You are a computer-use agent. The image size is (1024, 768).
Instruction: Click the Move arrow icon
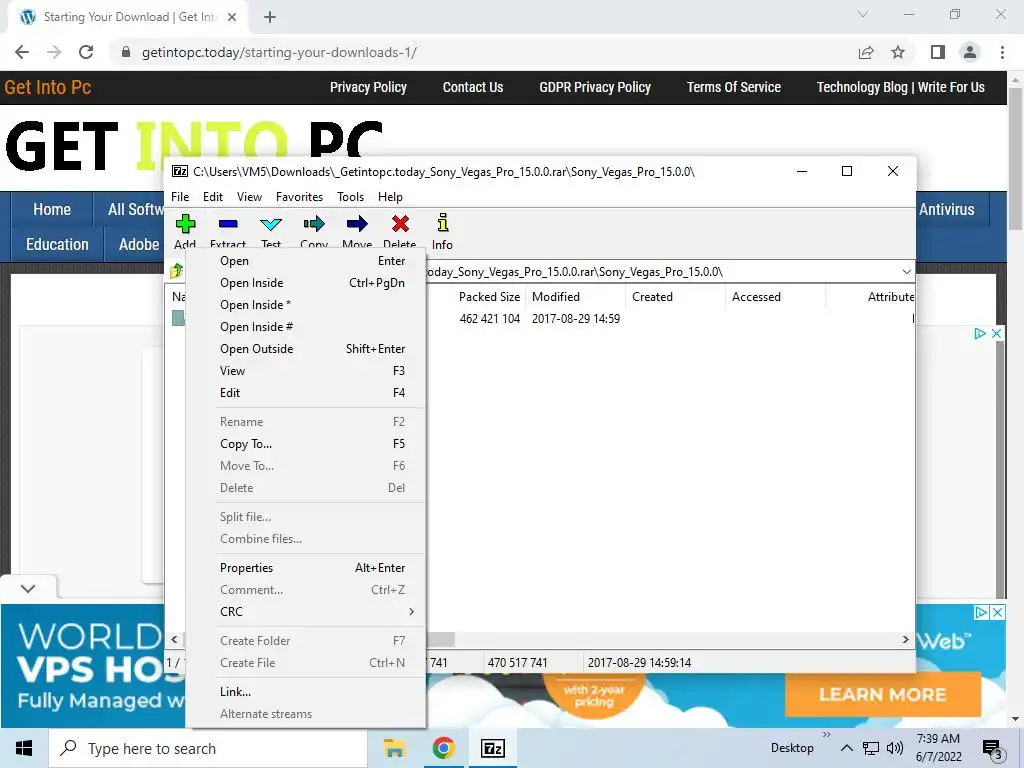click(x=357, y=224)
